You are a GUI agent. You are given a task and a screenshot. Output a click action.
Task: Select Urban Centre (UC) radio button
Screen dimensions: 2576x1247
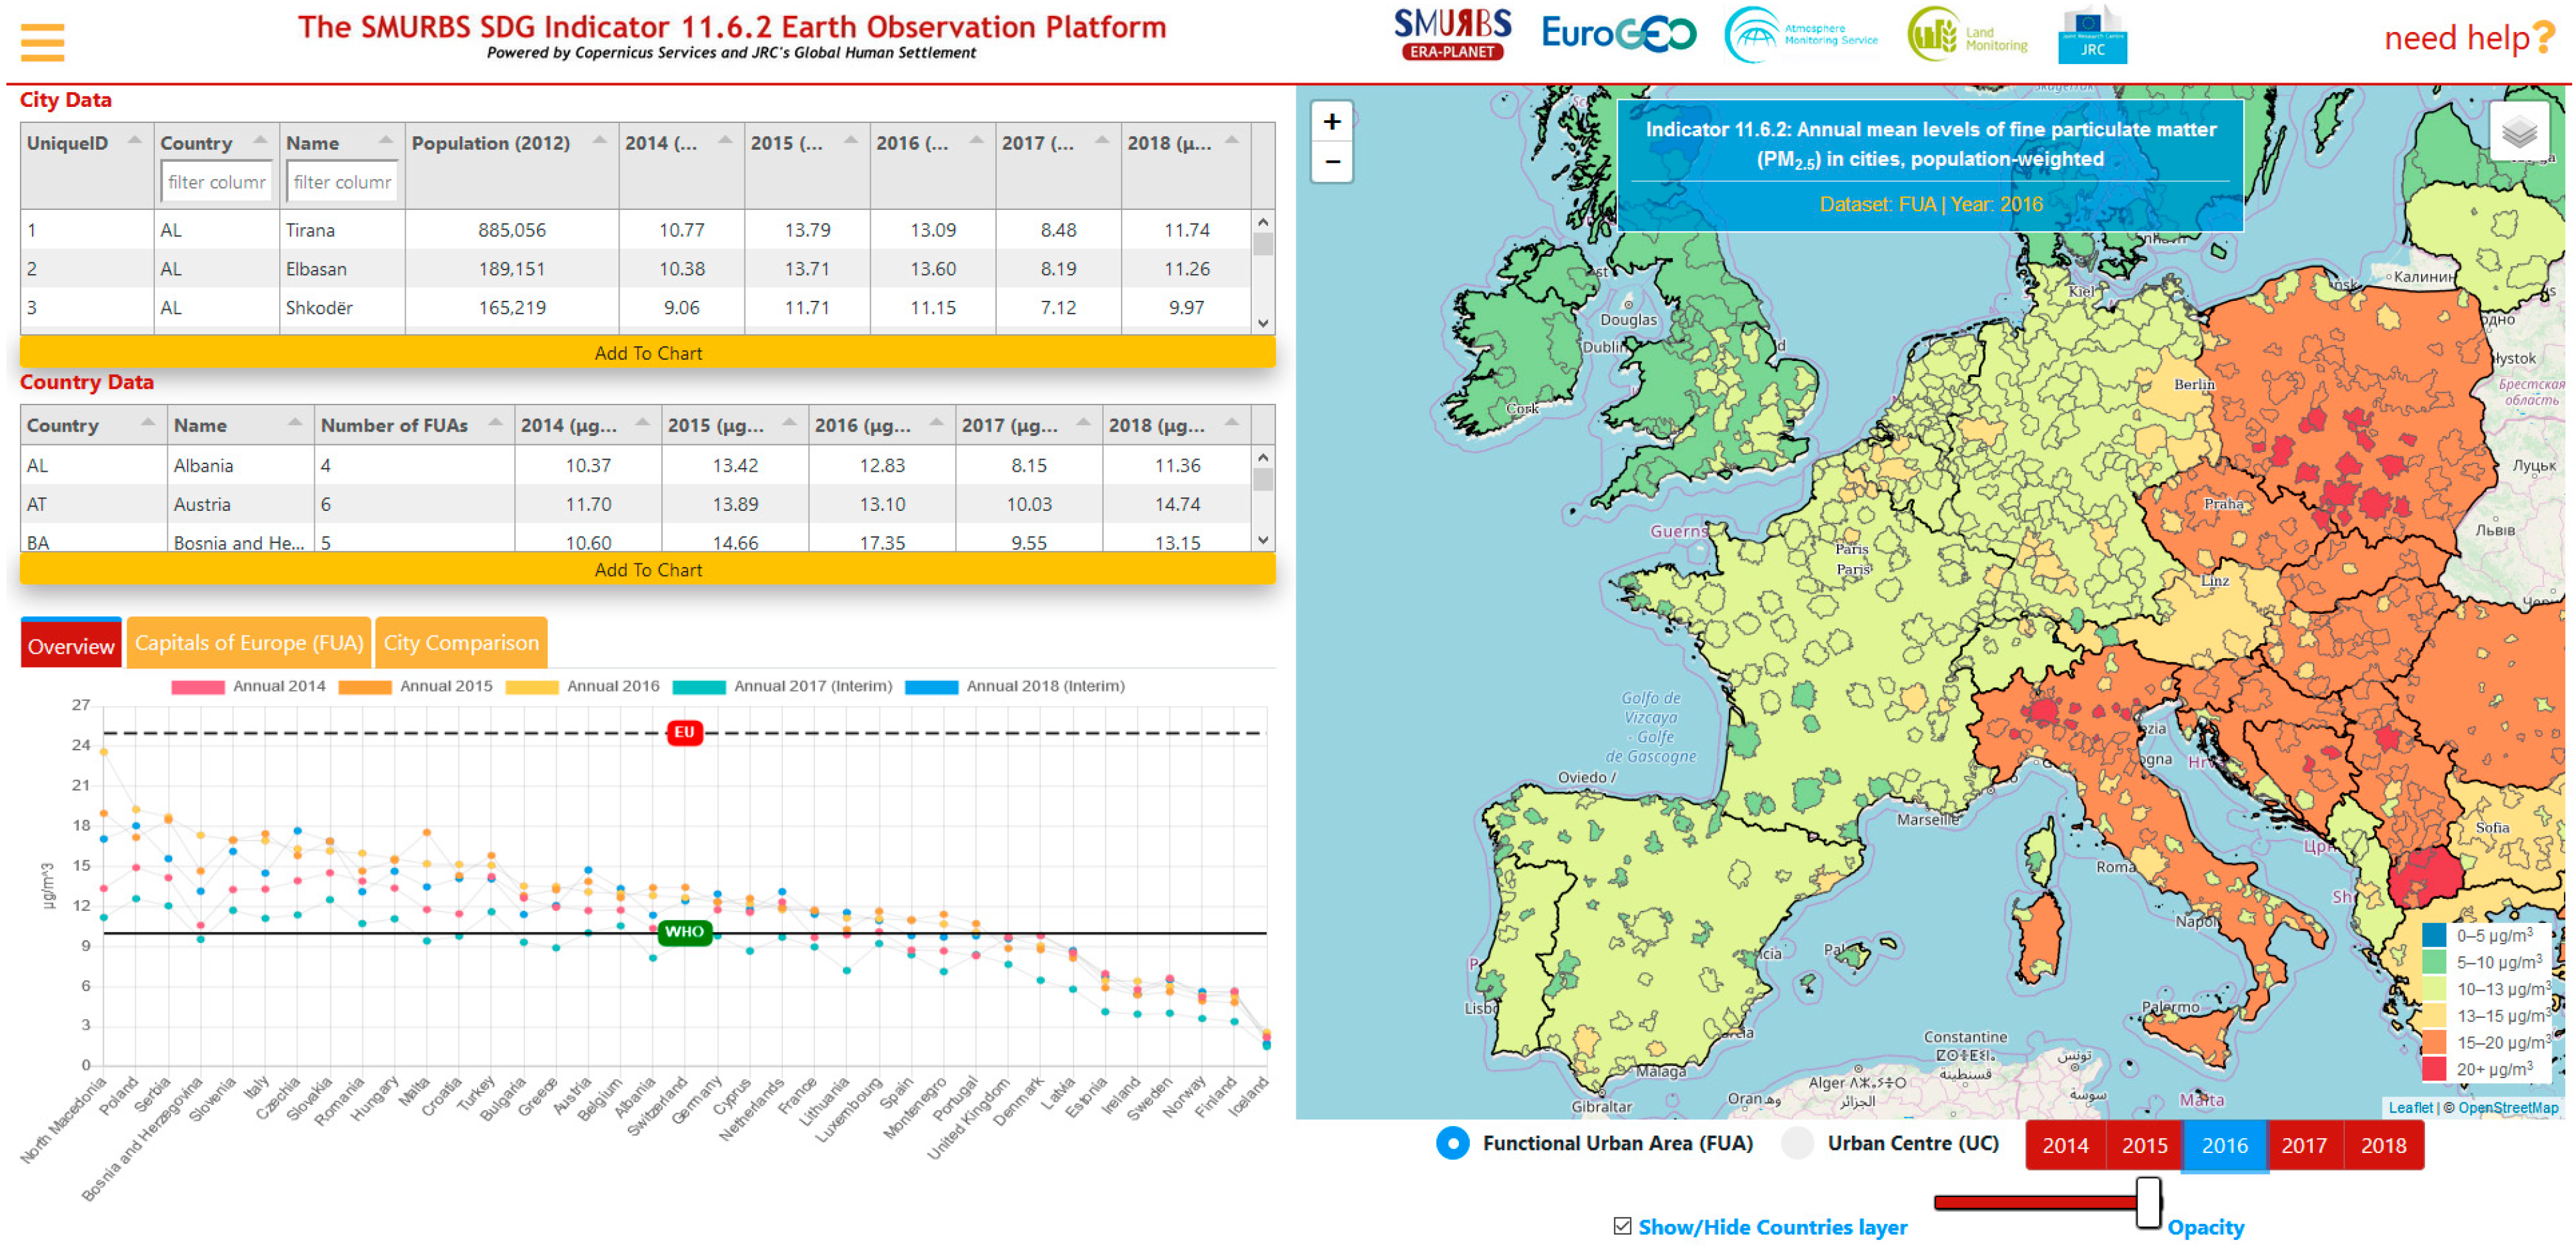pyautogui.click(x=1797, y=1143)
